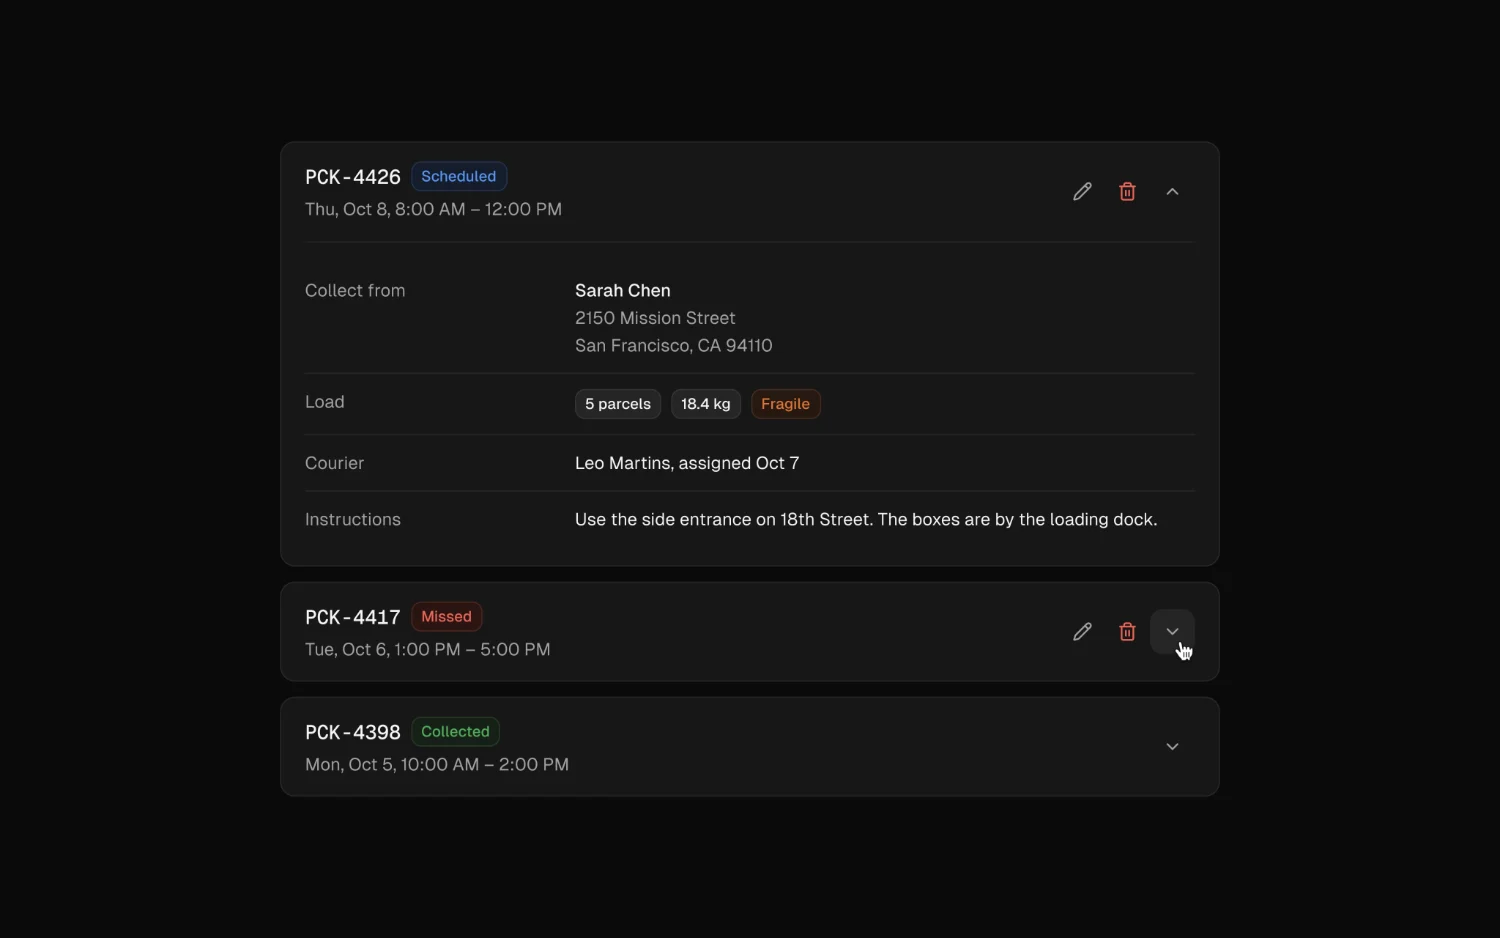Select the PCK-4417 pickup ID
This screenshot has width=1500, height=938.
coord(353,617)
